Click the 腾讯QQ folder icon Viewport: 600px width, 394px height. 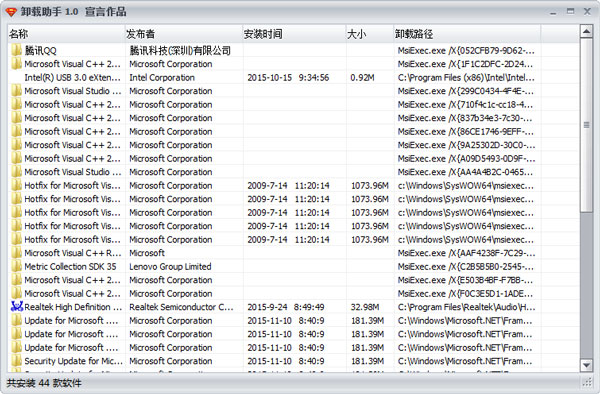pos(16,50)
